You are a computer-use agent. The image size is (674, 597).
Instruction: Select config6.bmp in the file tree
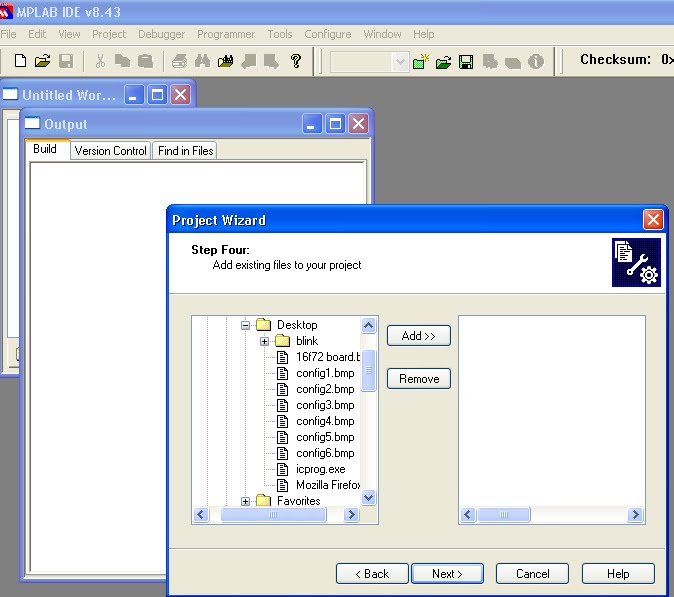pos(325,453)
